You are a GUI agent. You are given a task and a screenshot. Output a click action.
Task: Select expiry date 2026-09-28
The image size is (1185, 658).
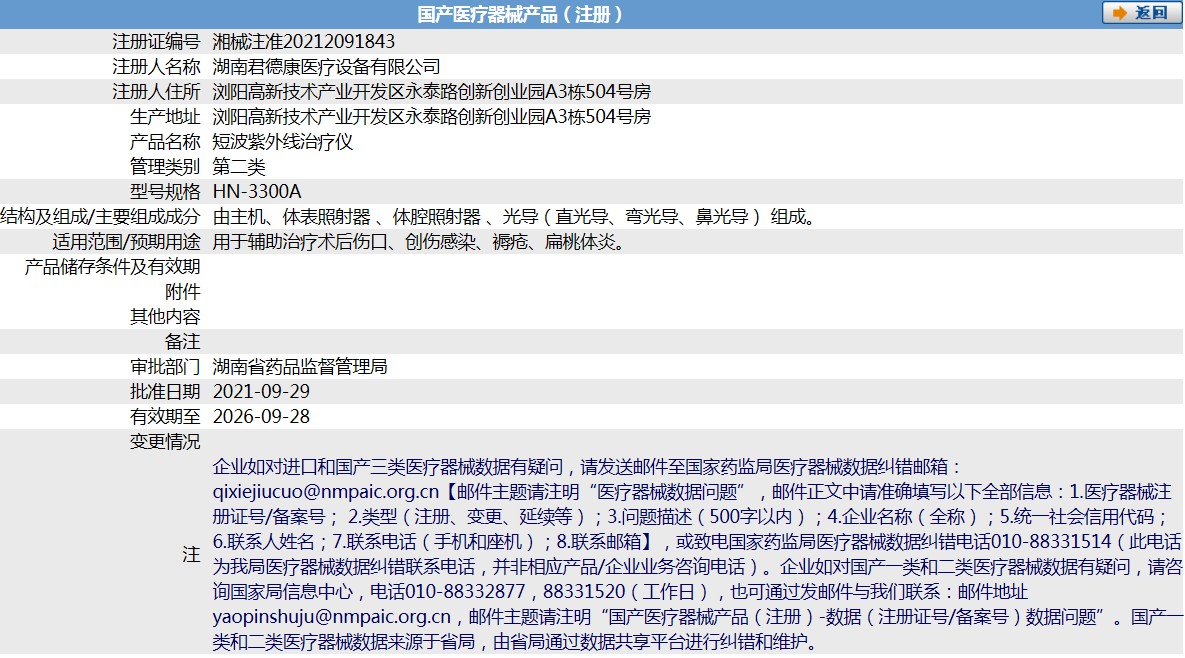(x=261, y=416)
